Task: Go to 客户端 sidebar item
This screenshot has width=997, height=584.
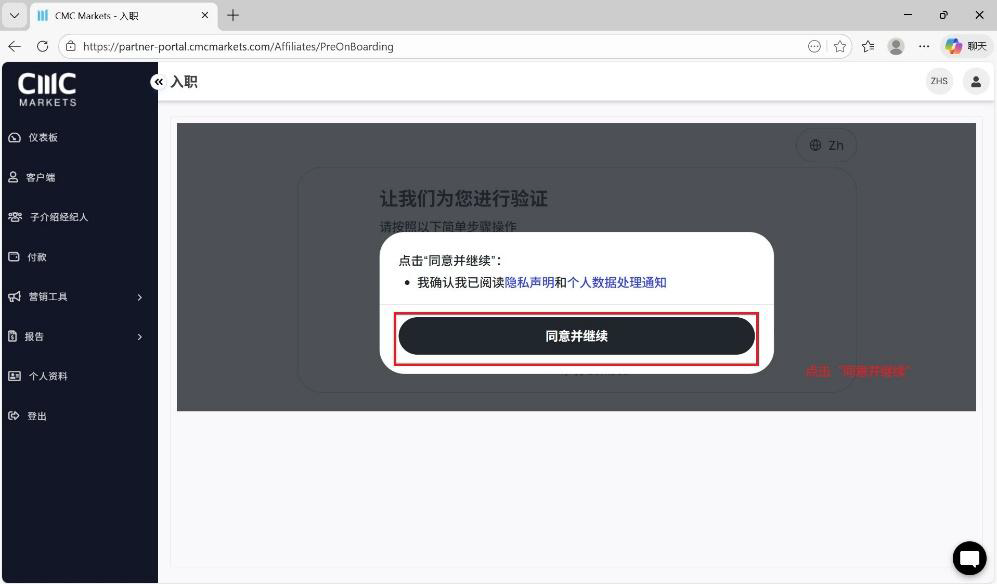Action: point(40,178)
